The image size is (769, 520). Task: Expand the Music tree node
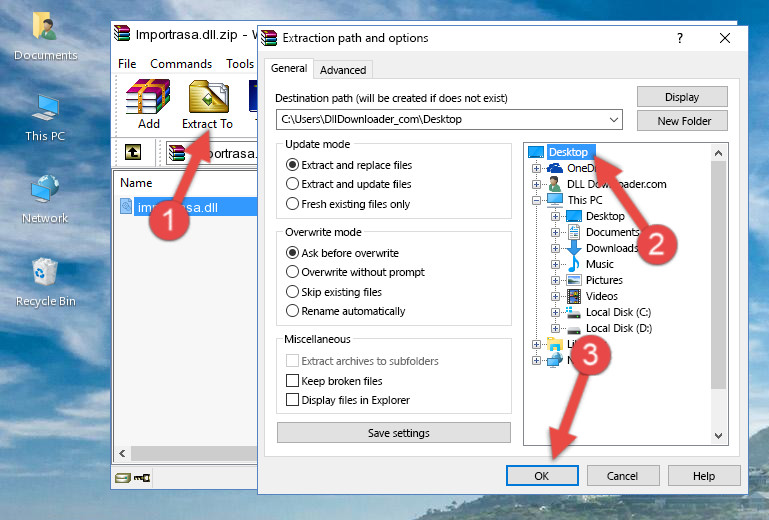click(555, 264)
